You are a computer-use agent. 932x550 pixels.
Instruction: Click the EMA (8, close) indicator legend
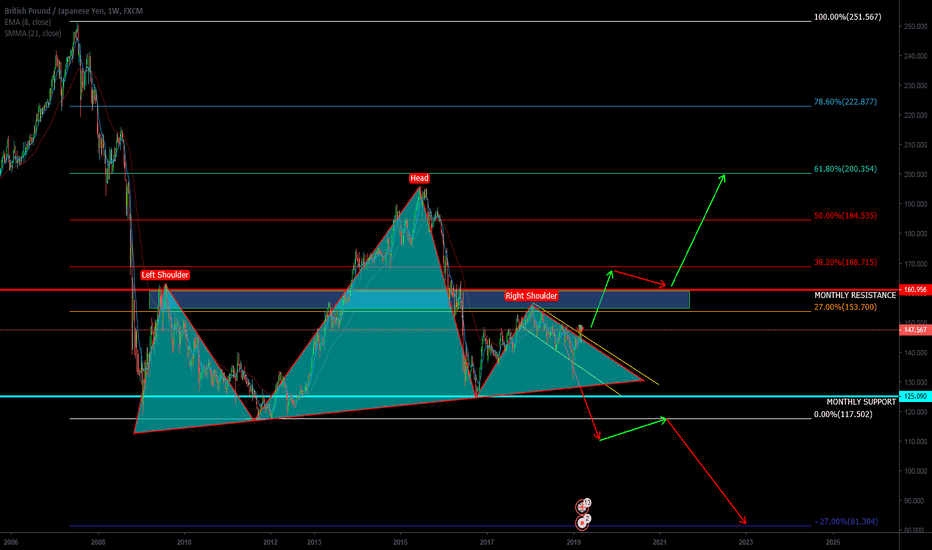(27, 22)
